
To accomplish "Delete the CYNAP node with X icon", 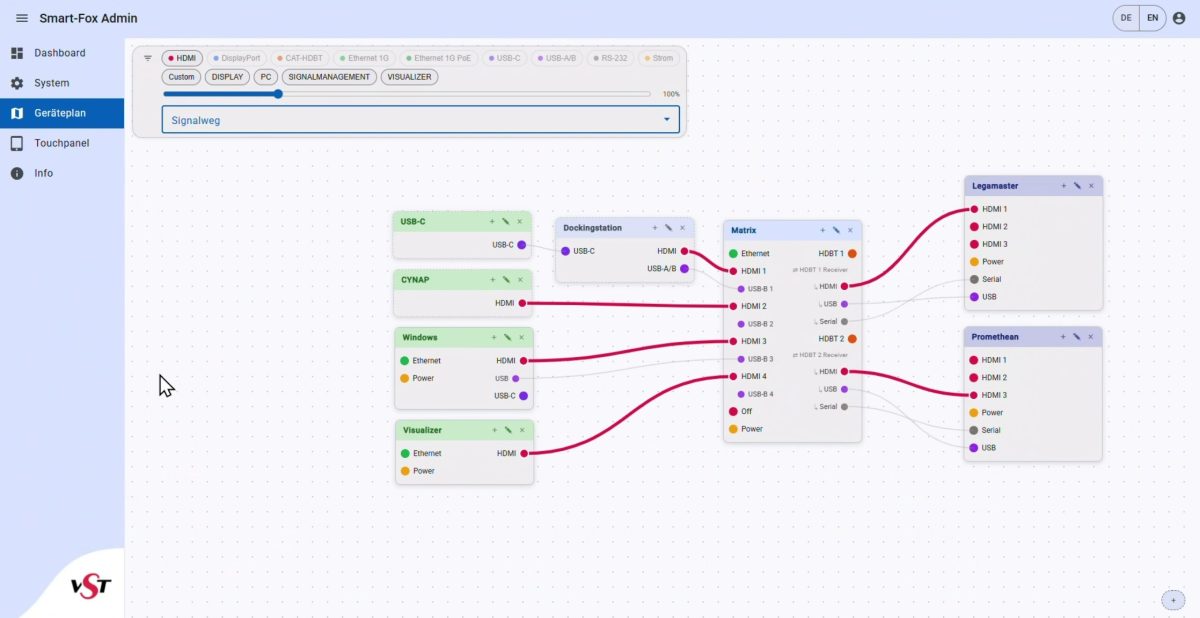I will point(519,279).
